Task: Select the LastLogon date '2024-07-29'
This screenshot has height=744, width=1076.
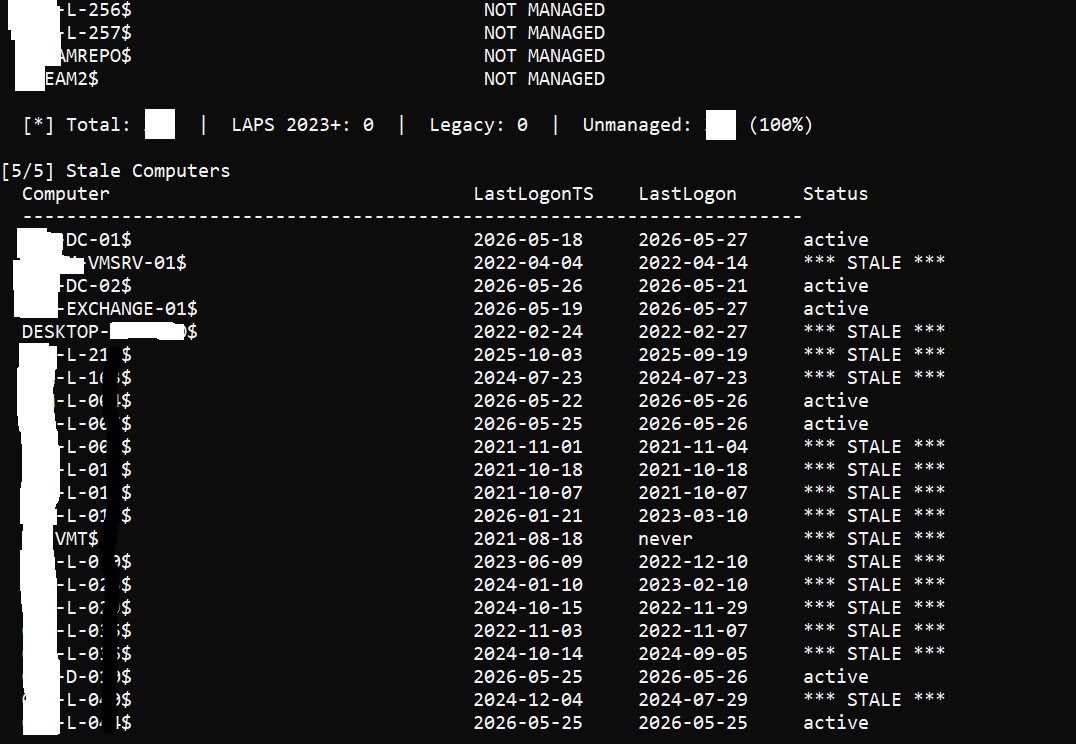Action: [x=692, y=700]
